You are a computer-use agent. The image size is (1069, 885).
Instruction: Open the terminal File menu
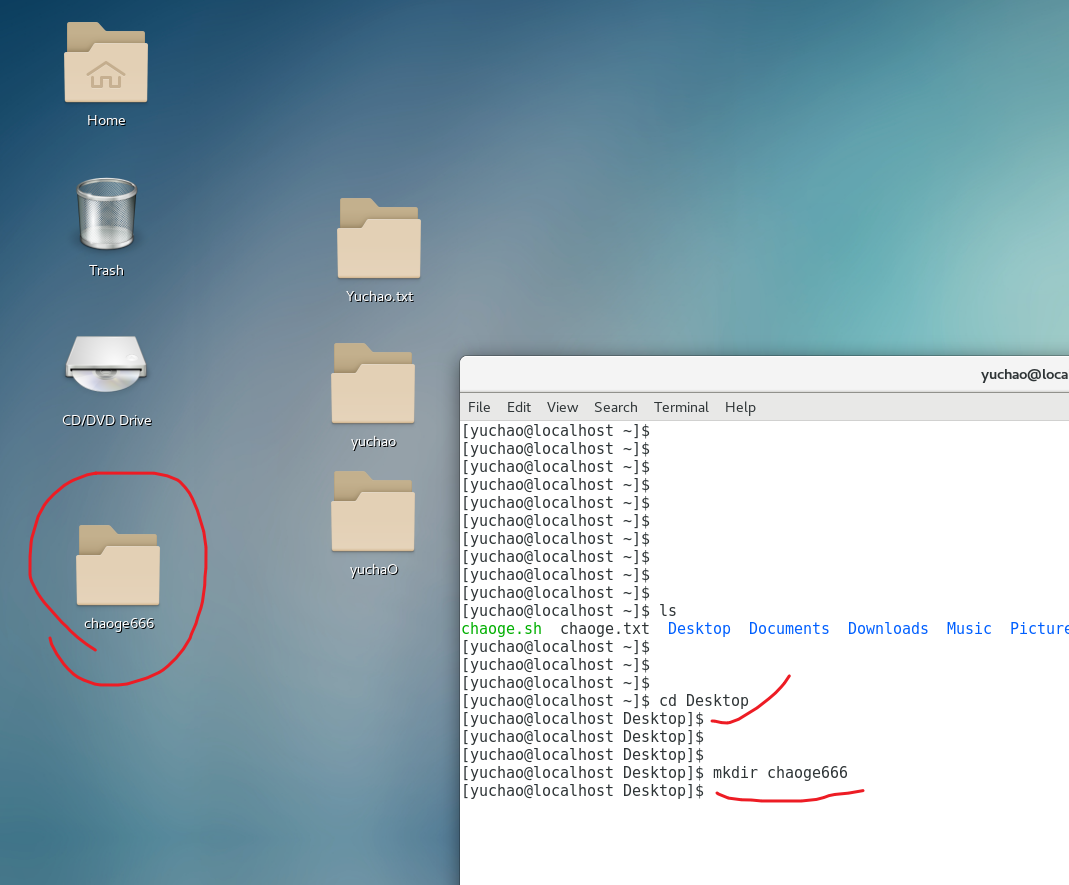click(479, 407)
